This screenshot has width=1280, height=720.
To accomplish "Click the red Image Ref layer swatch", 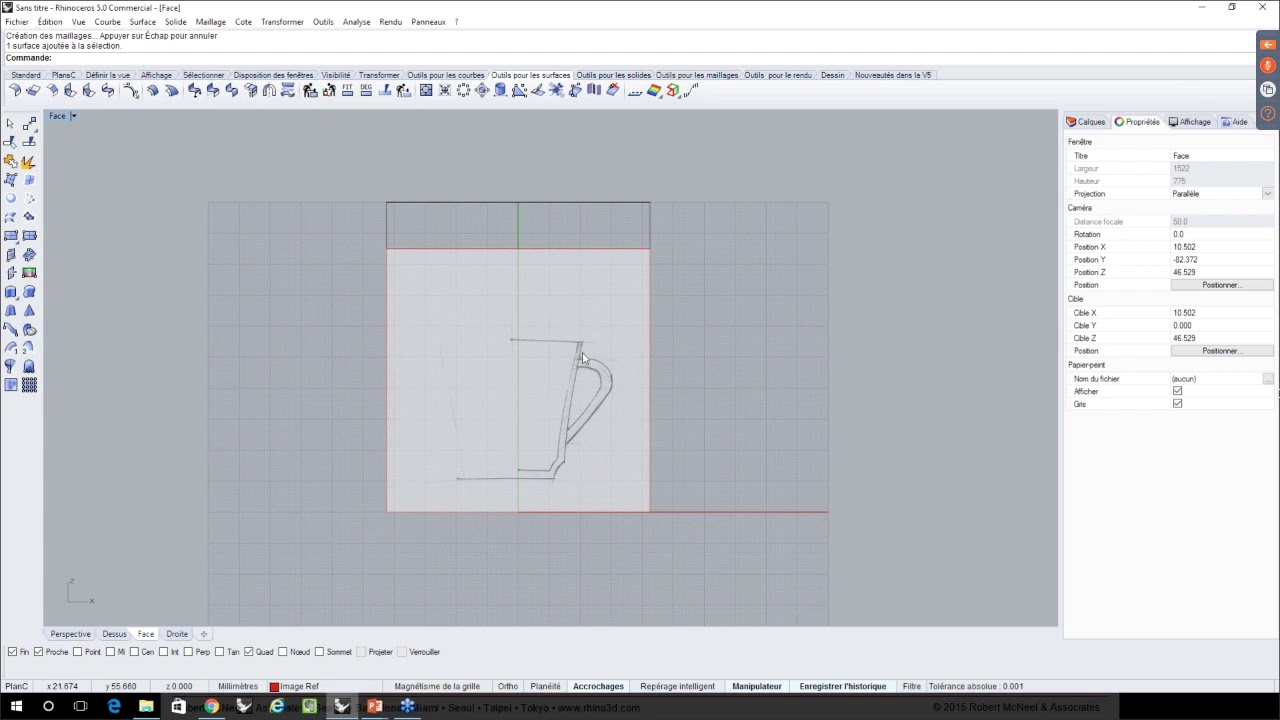I will 274,687.
